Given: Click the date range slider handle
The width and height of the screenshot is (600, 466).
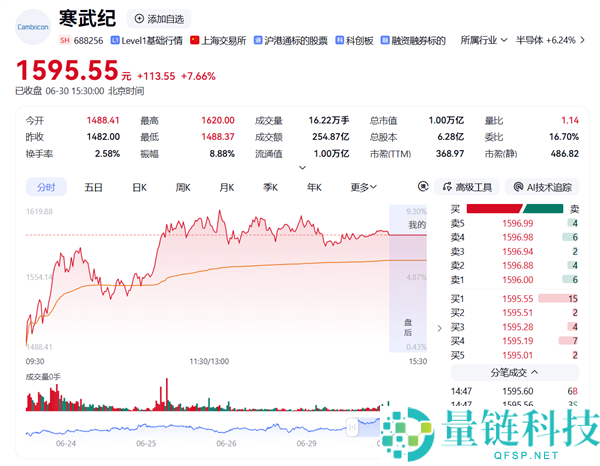Looking at the screenshot, I should click(x=352, y=427).
